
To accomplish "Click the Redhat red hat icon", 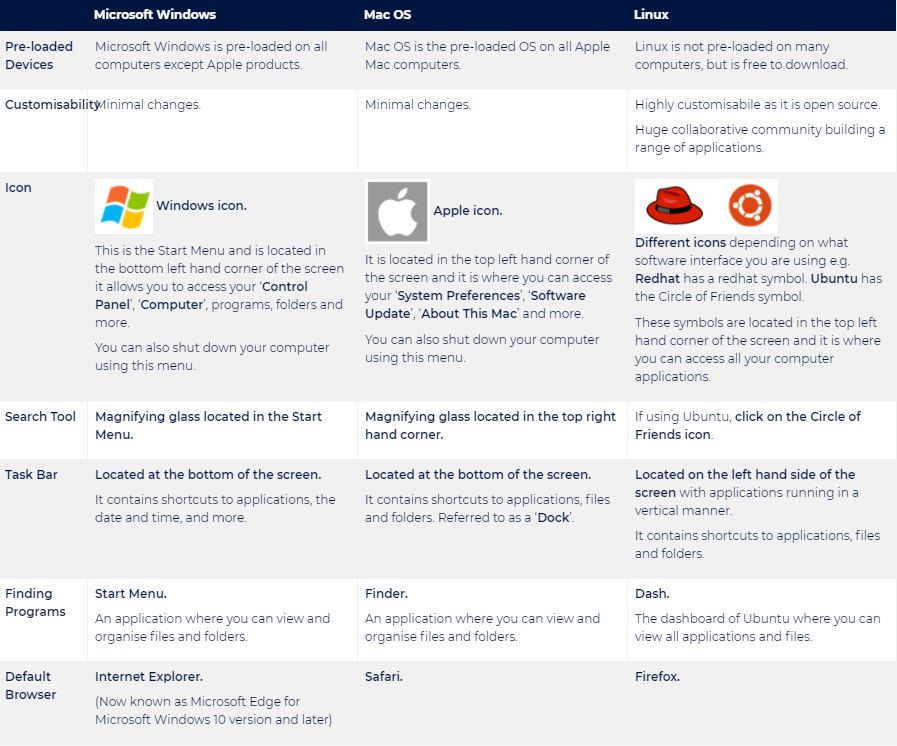I will (x=674, y=205).
